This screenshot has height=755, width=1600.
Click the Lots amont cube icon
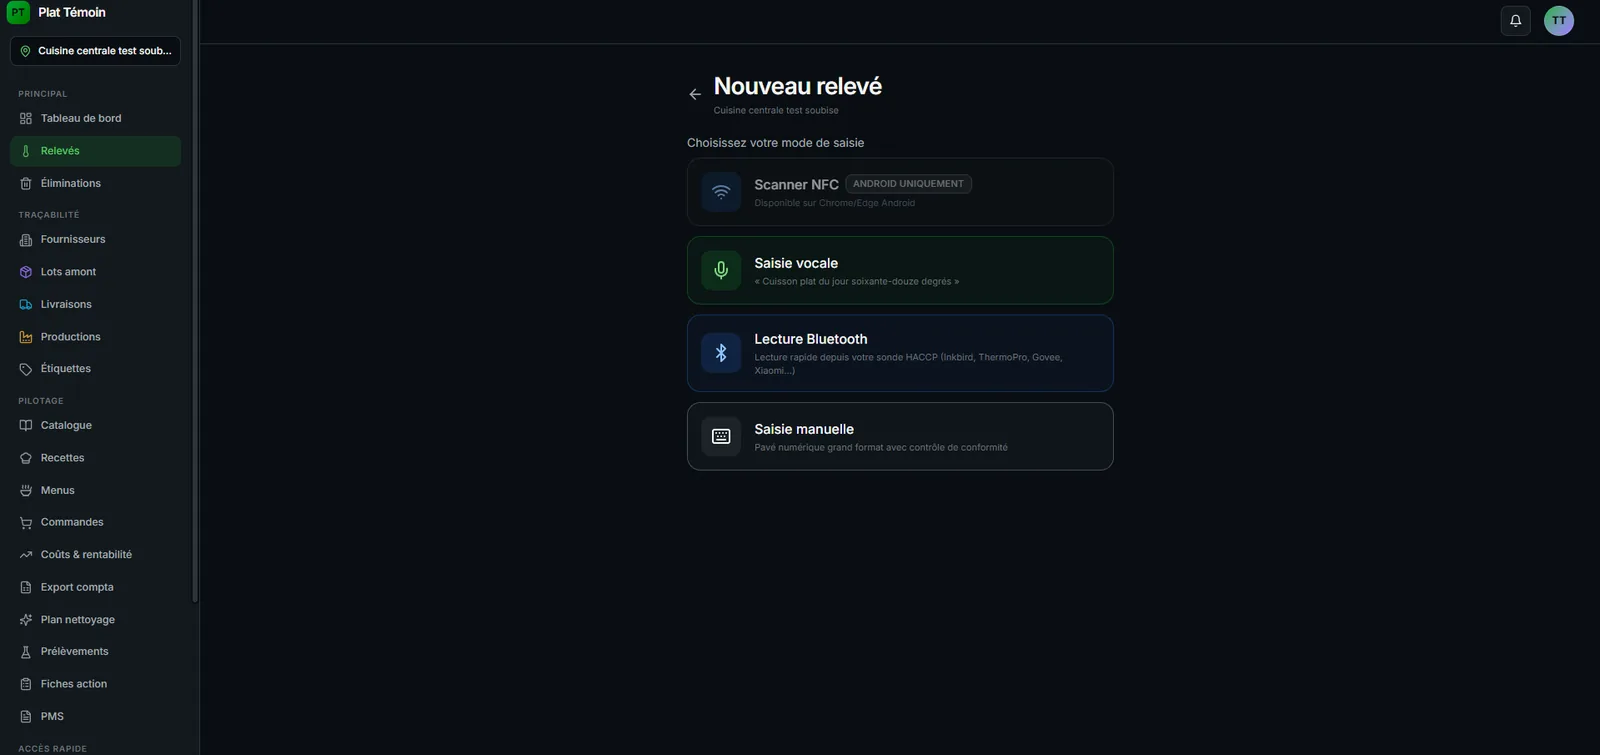pyautogui.click(x=26, y=272)
